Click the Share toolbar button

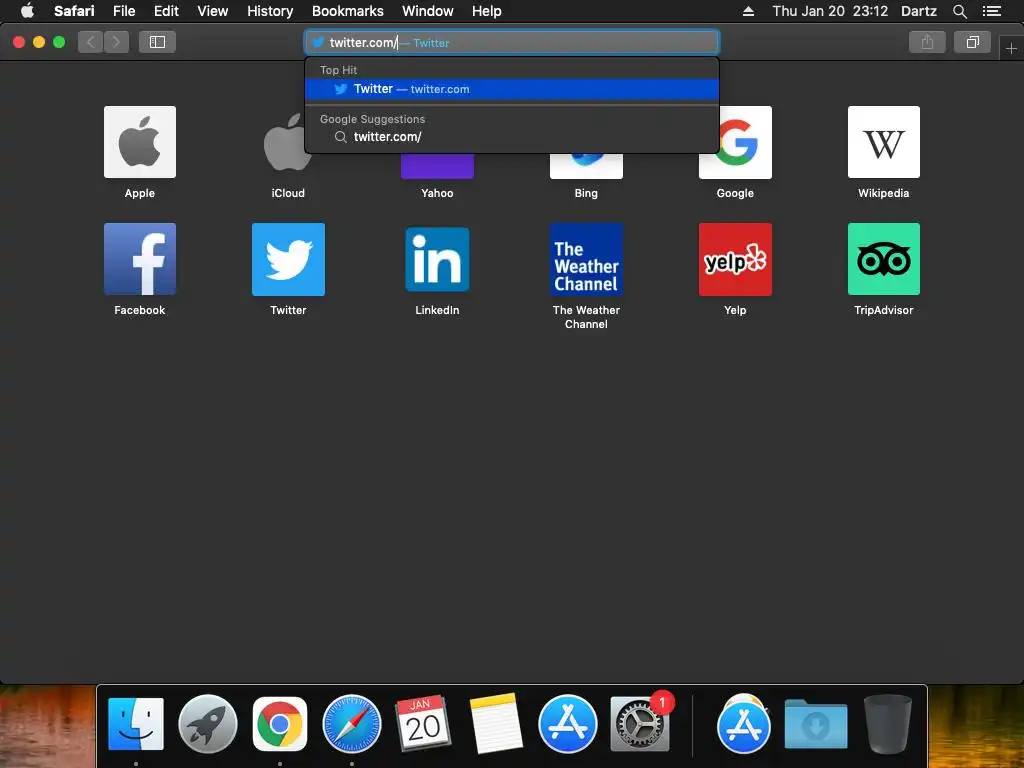tap(927, 42)
